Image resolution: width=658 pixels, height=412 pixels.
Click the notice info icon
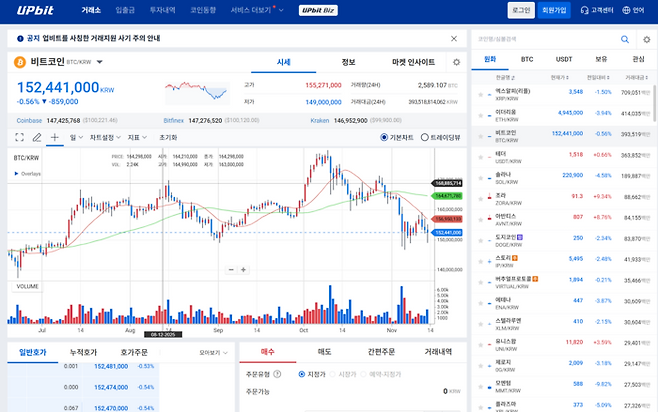(20, 39)
